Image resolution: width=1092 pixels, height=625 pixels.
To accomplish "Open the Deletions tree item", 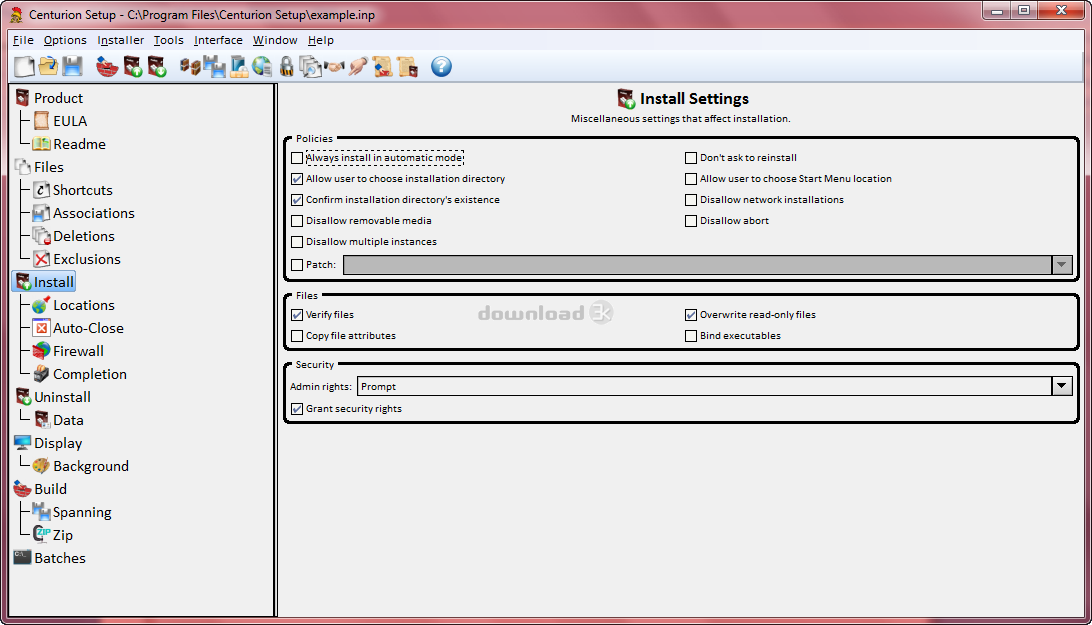I will (x=84, y=236).
